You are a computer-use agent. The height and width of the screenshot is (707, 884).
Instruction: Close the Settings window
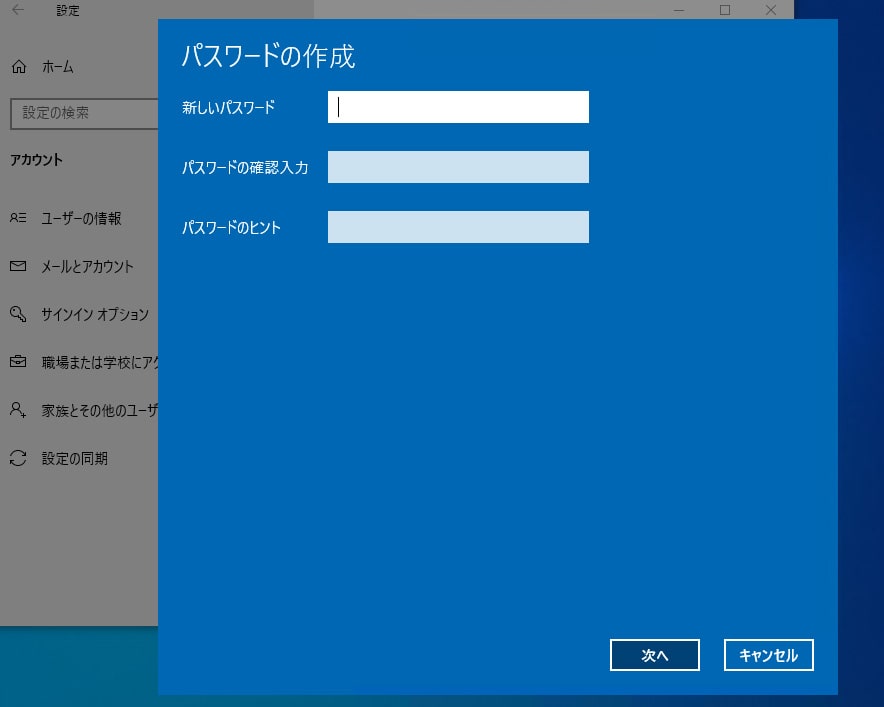pyautogui.click(x=771, y=10)
